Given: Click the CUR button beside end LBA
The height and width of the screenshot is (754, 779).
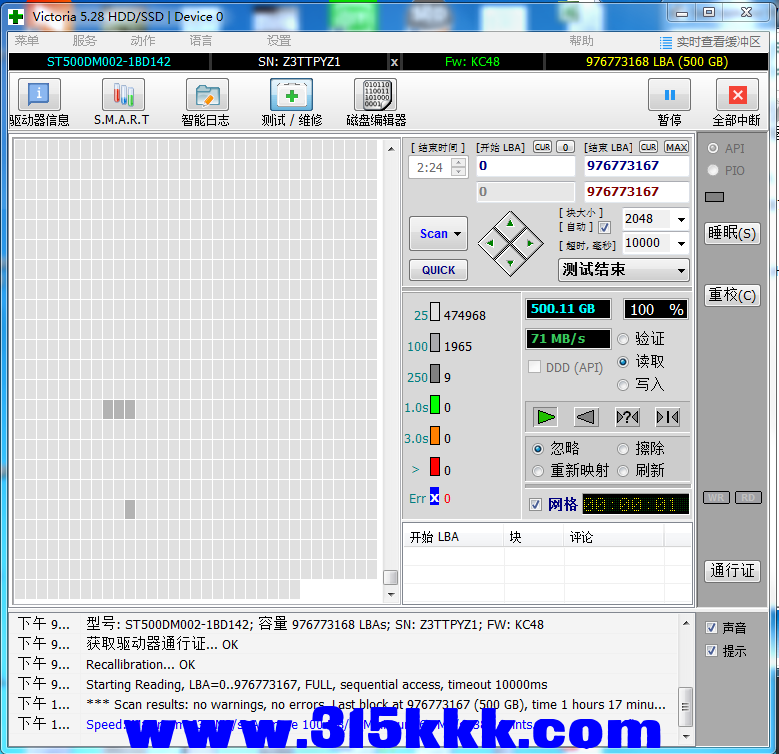Looking at the screenshot, I should point(648,148).
